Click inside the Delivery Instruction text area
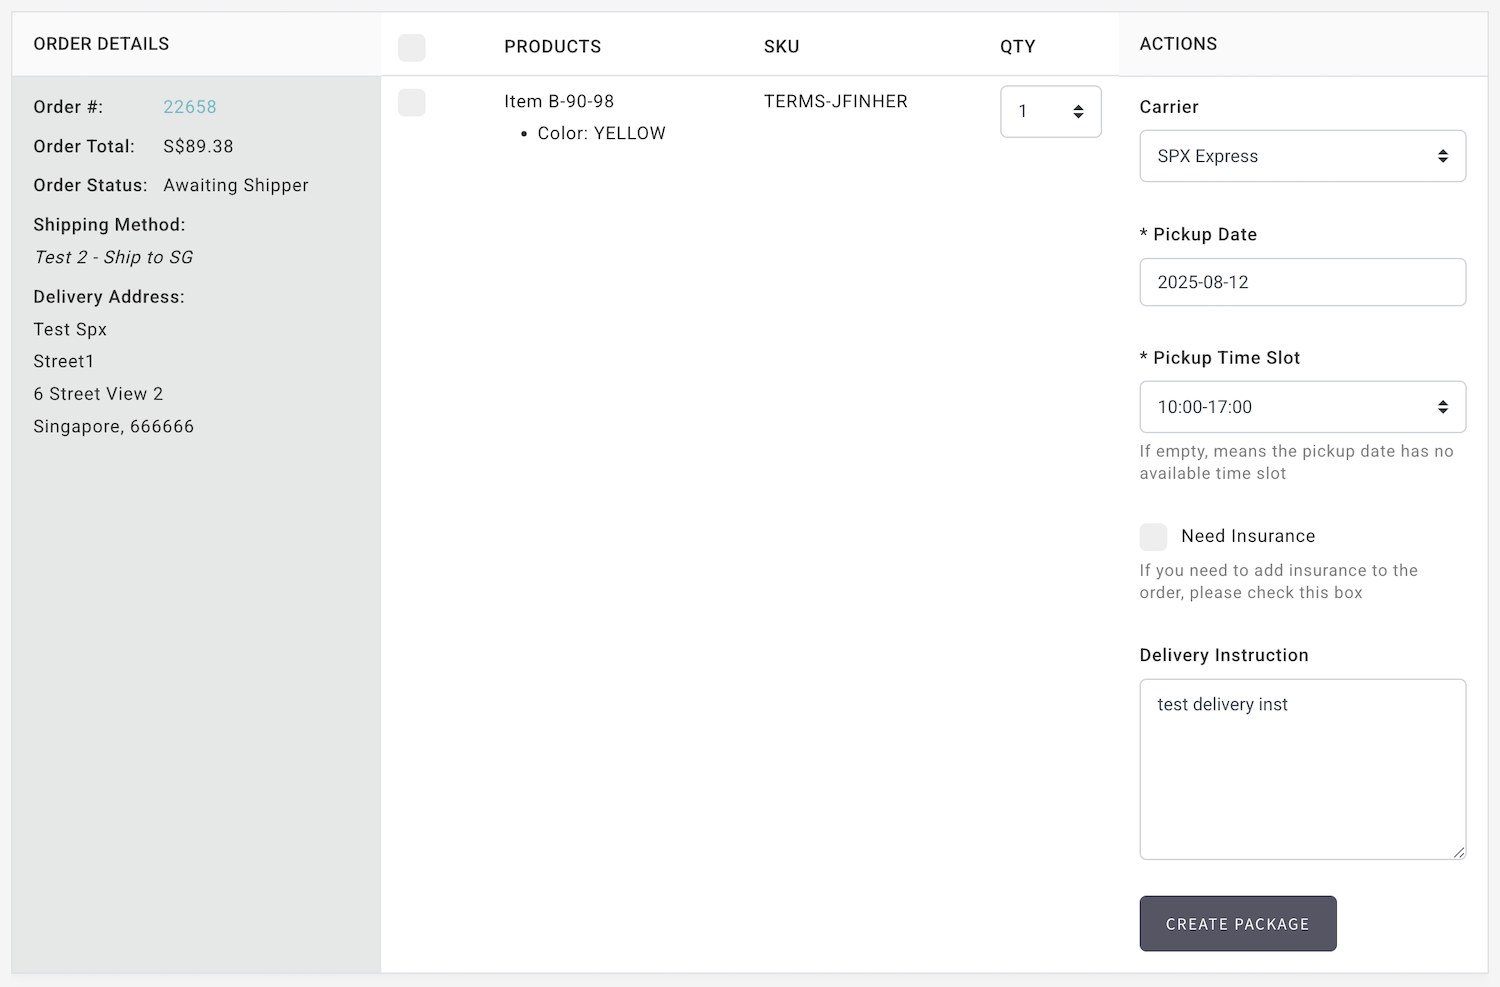The image size is (1500, 987). 1303,769
